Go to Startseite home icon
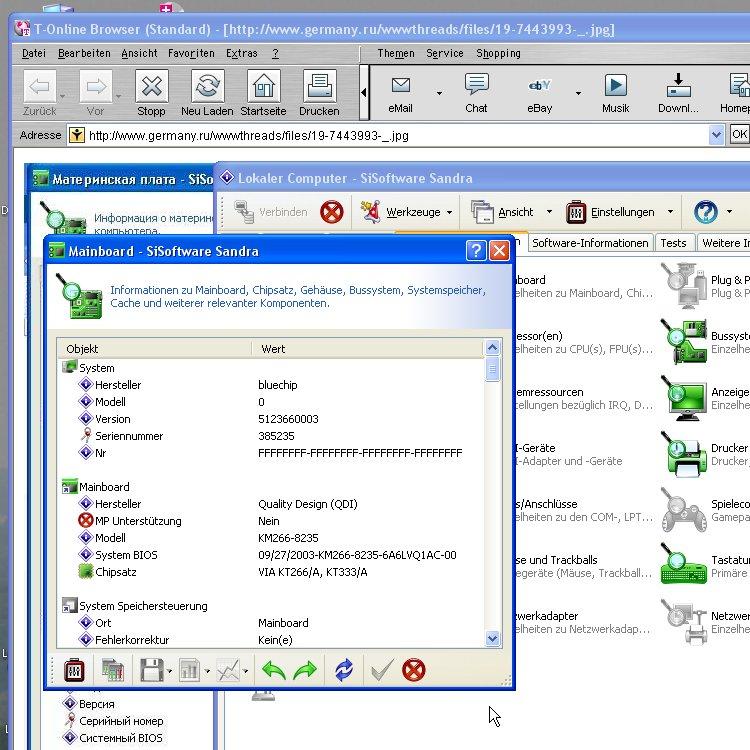 (x=263, y=93)
